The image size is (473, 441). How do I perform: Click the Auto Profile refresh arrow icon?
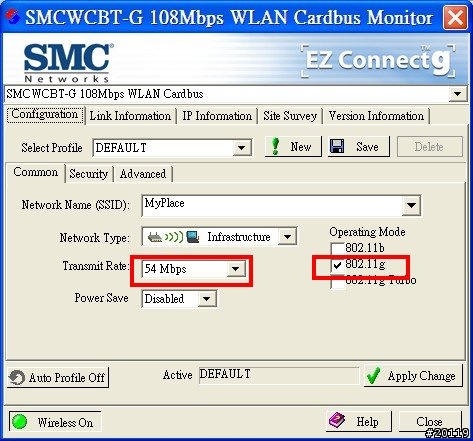[17, 378]
